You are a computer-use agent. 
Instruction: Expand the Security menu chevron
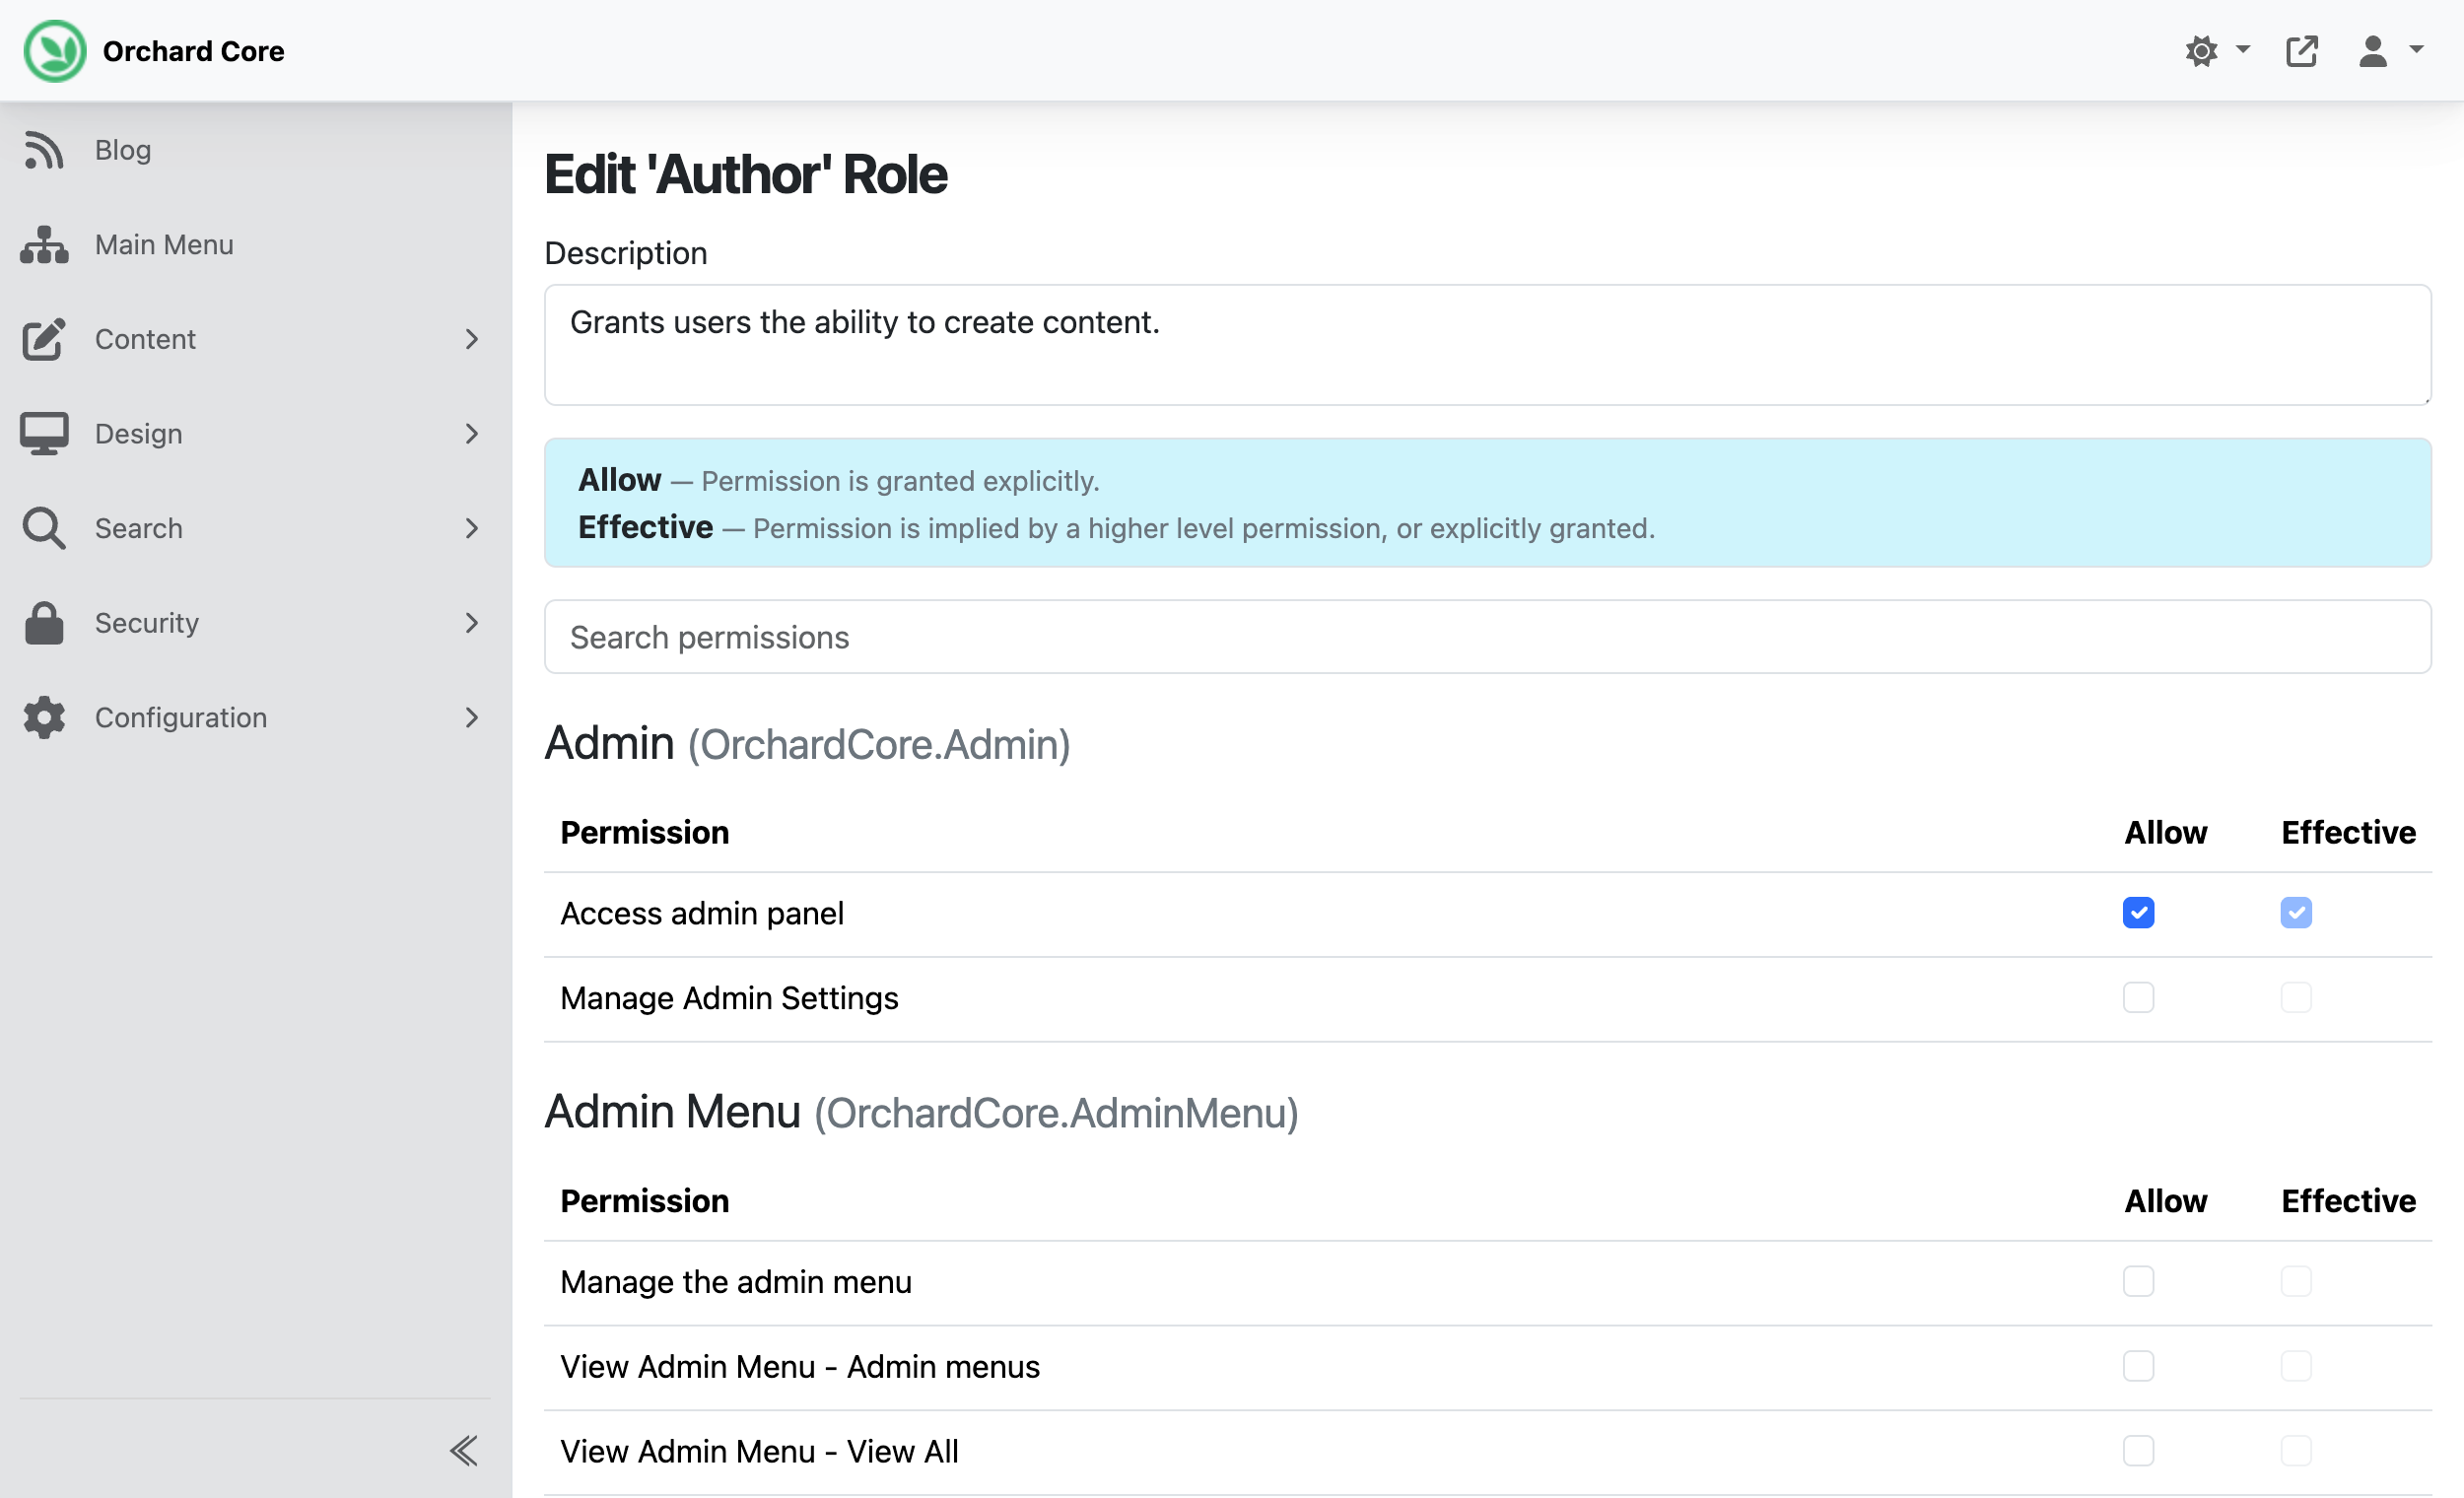click(472, 623)
